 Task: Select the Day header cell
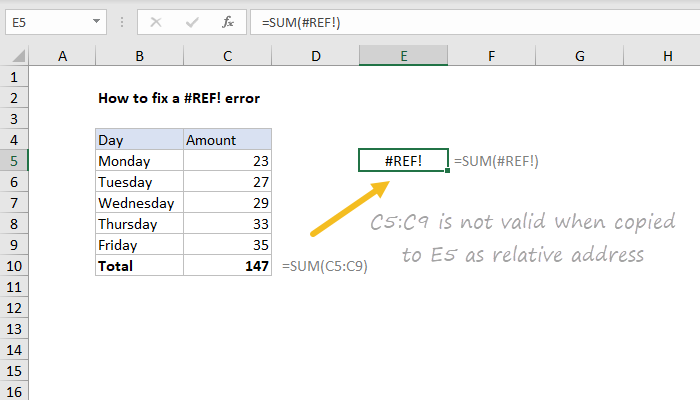coord(139,139)
